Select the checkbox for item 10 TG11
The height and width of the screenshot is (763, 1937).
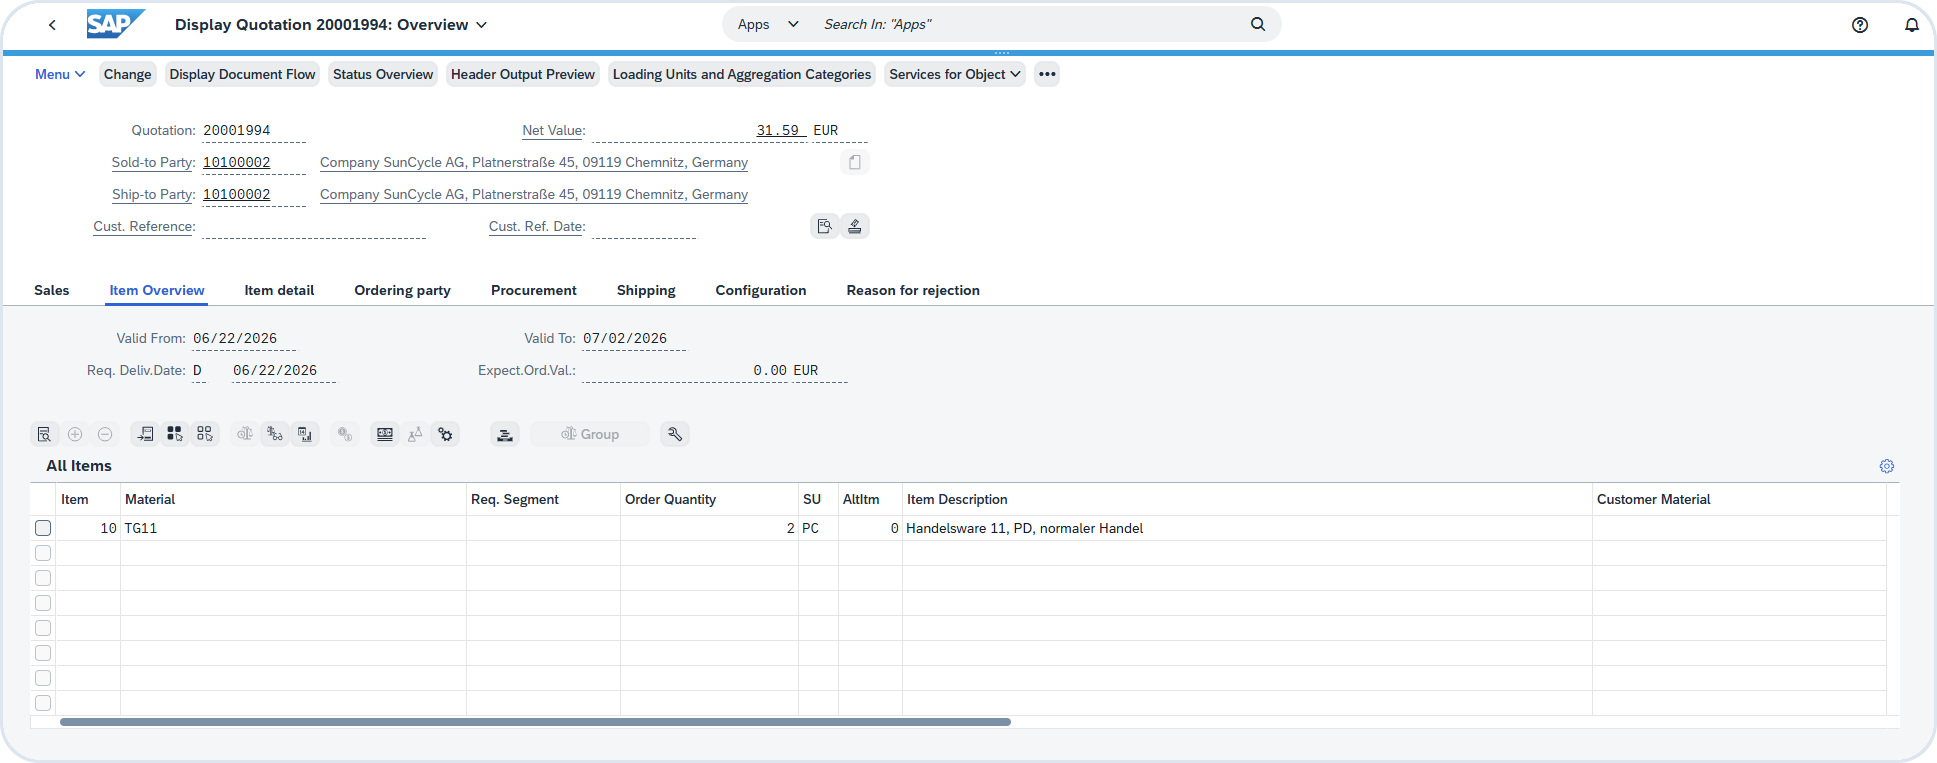[43, 528]
